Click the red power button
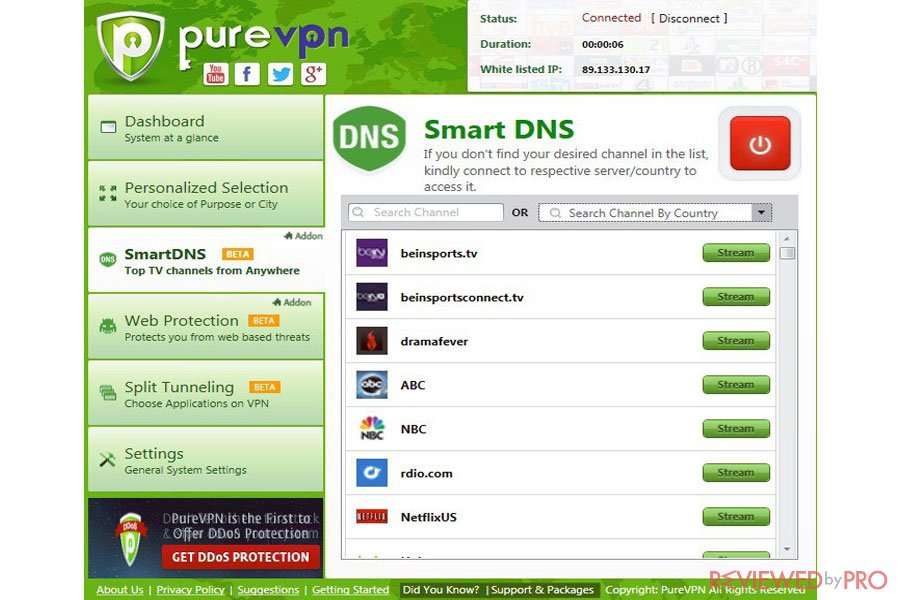Screen dimensions: 900x600 click(760, 143)
